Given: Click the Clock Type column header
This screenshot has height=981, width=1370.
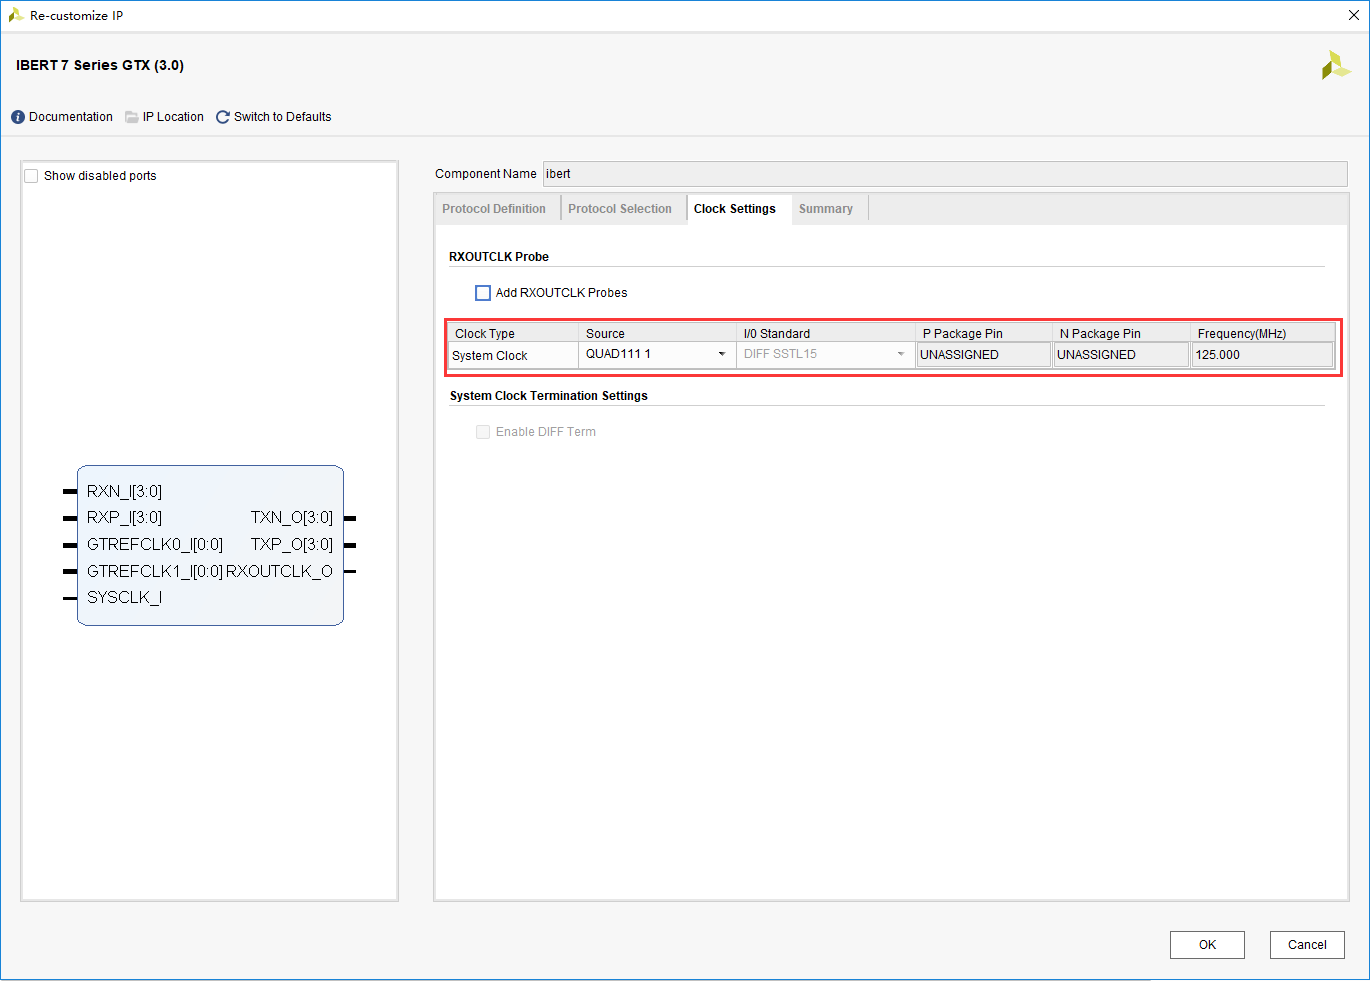Looking at the screenshot, I should pos(513,333).
